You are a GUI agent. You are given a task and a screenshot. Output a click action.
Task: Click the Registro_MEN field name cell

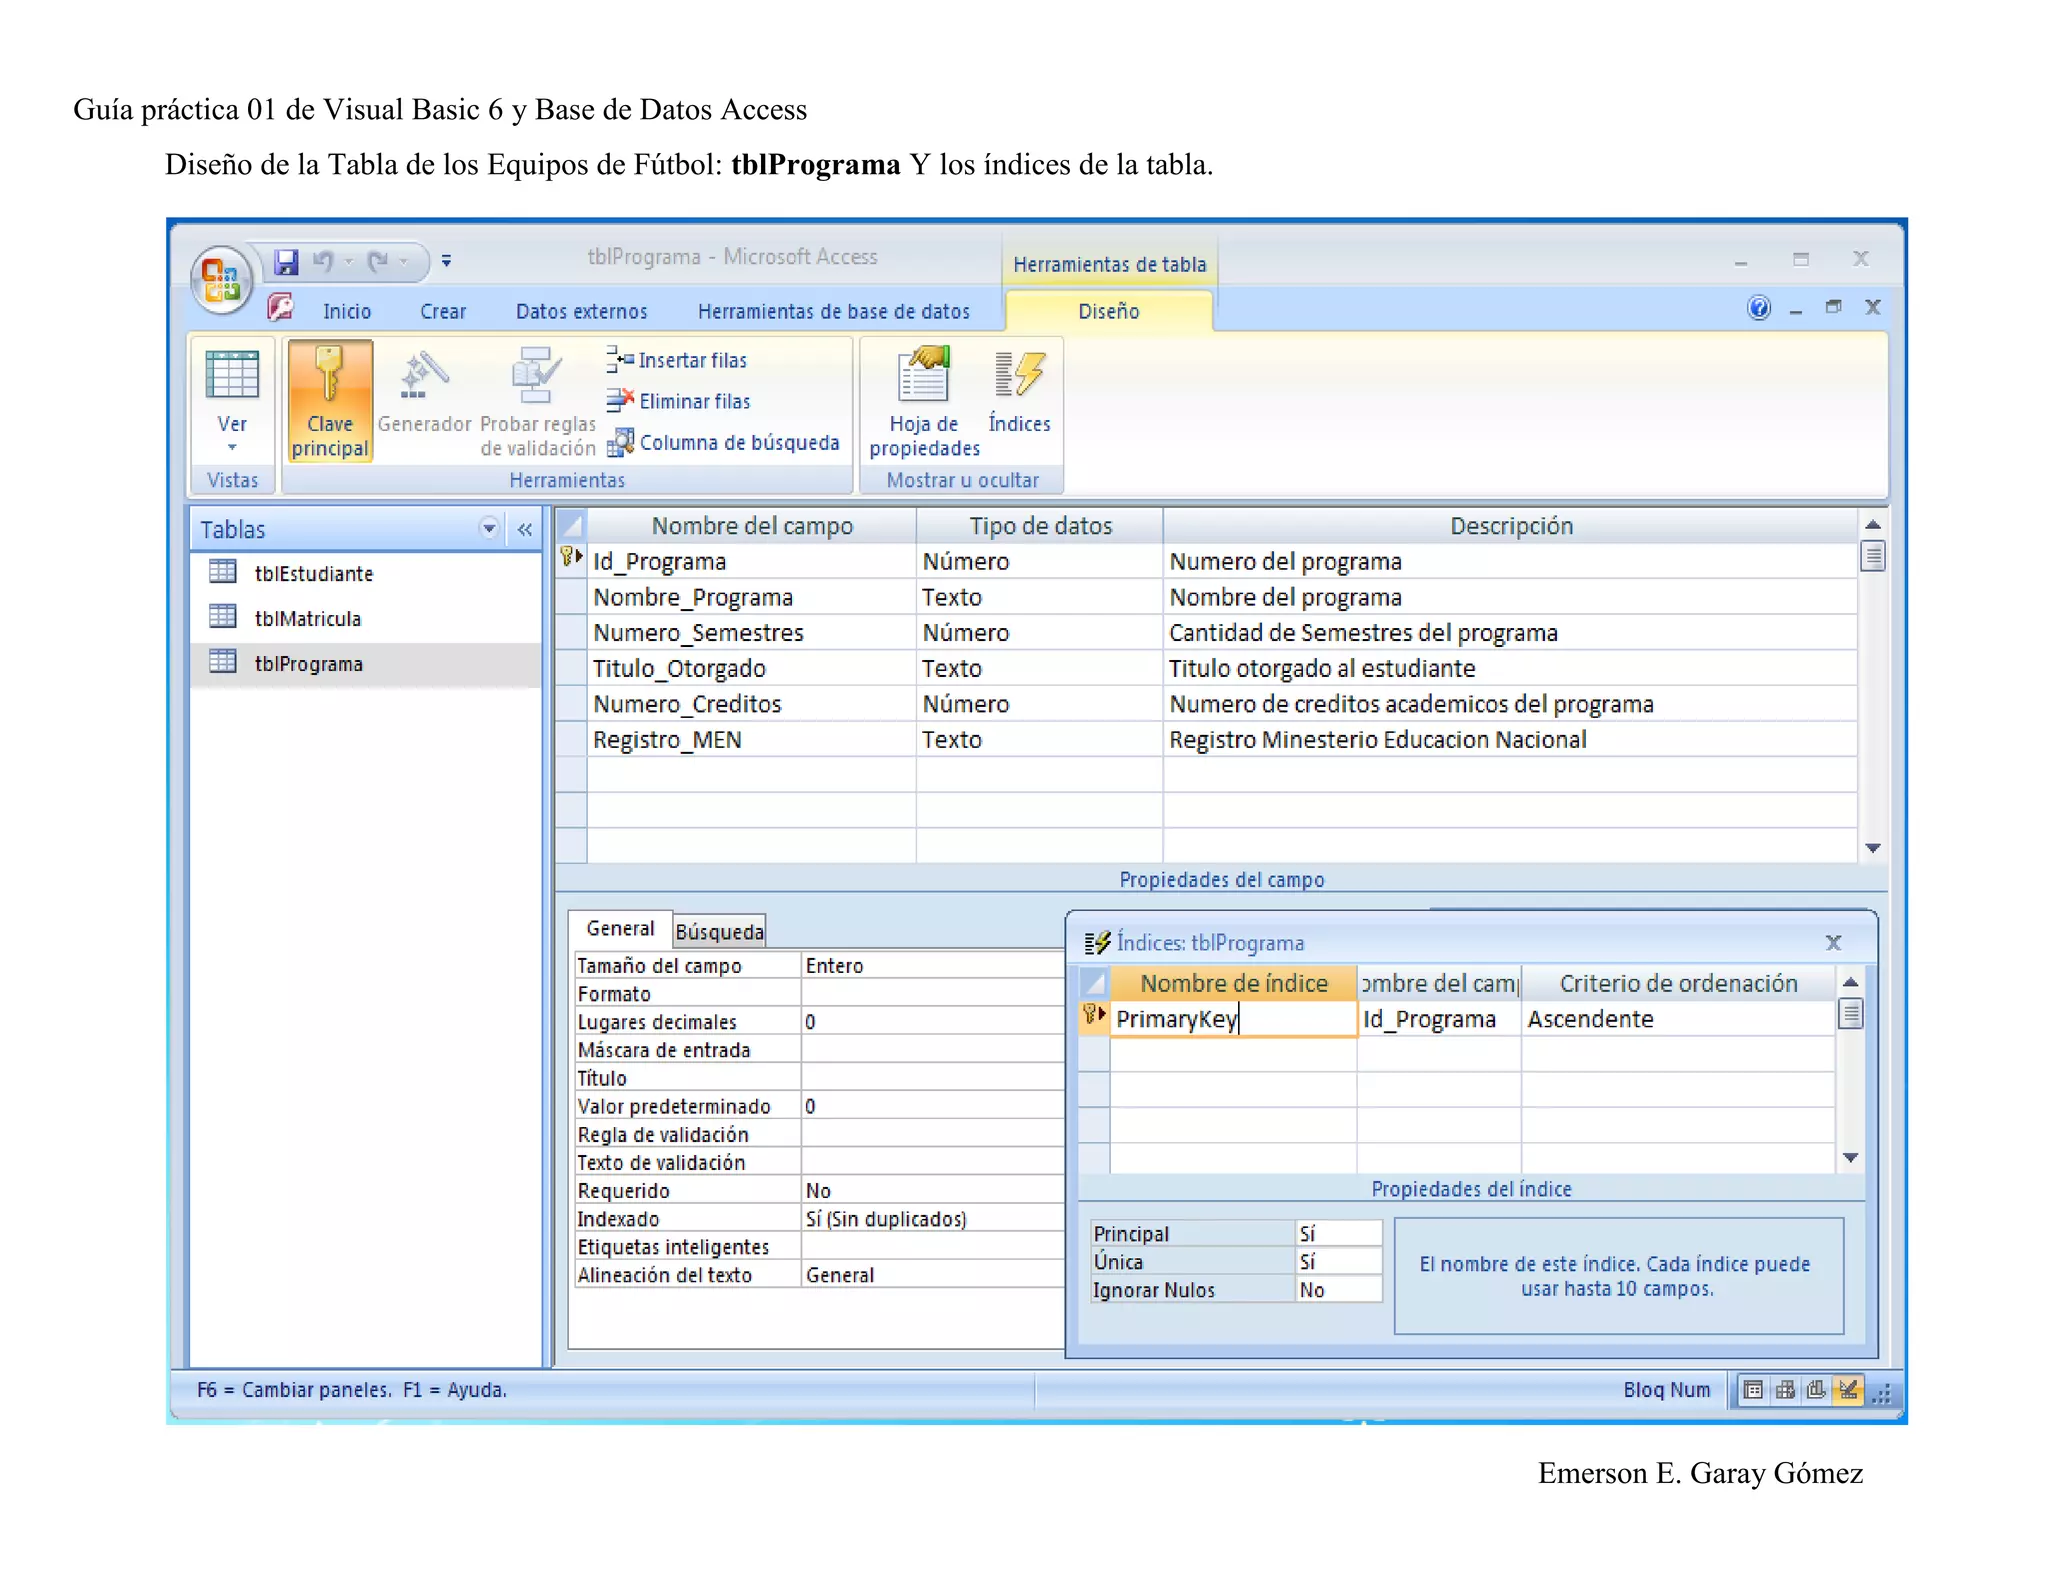click(751, 740)
